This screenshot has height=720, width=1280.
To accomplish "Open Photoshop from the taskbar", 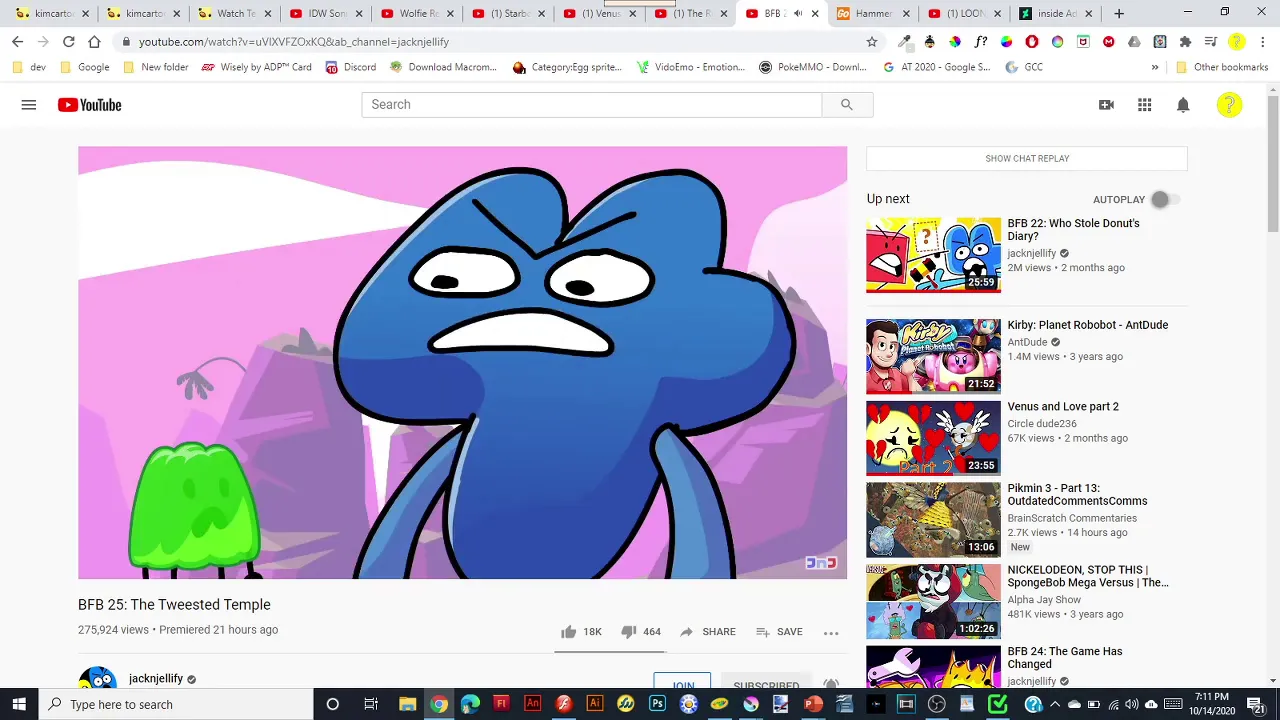I will [x=657, y=704].
